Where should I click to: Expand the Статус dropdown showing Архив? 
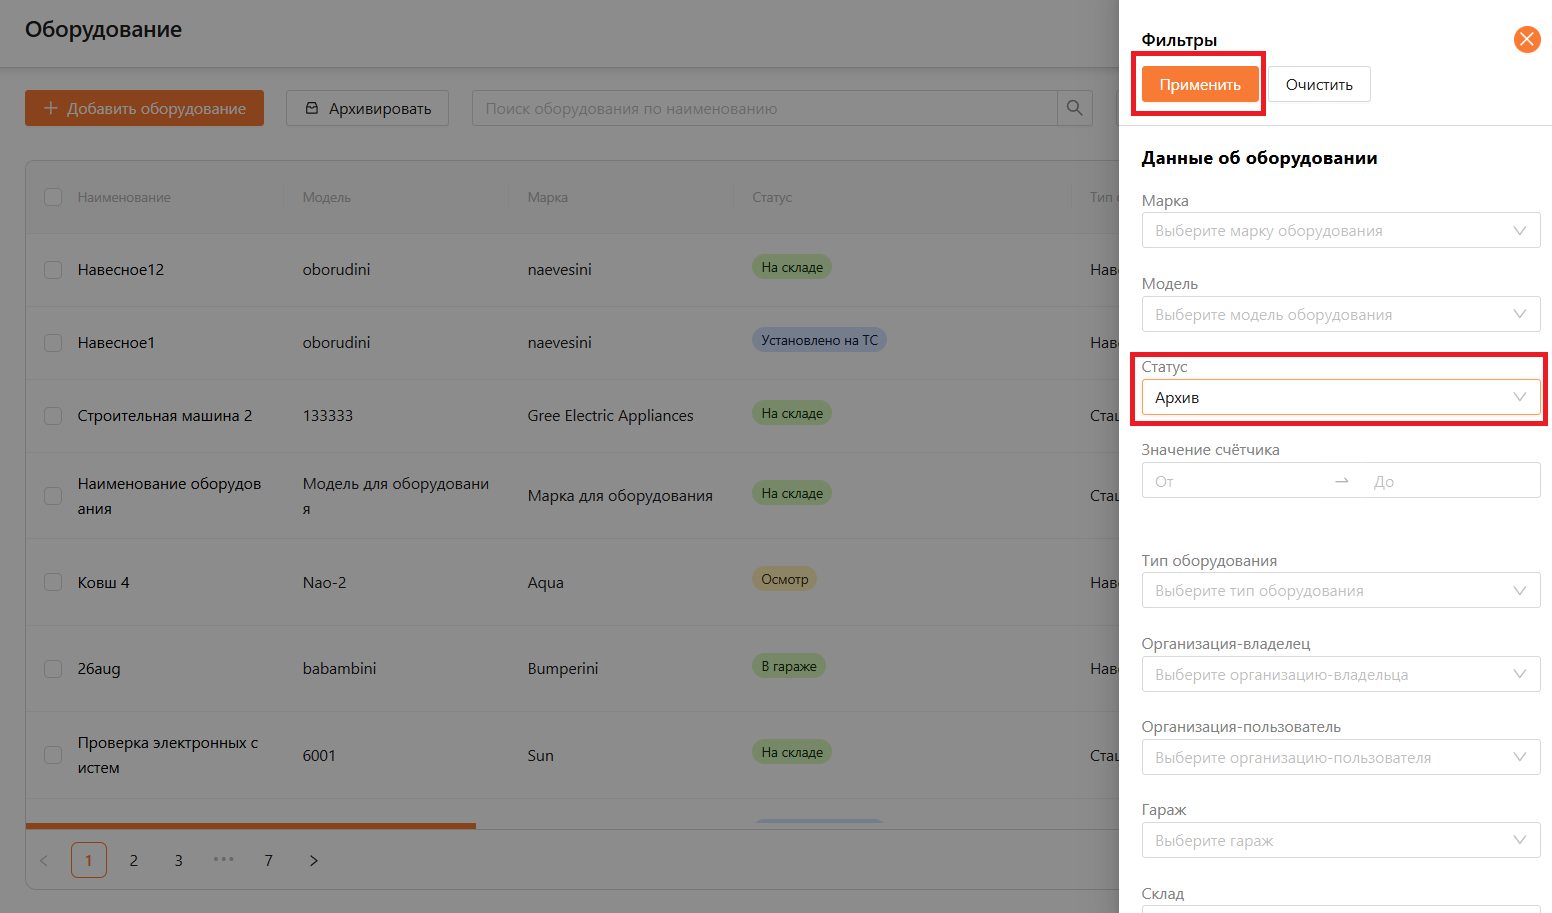[x=1340, y=397]
